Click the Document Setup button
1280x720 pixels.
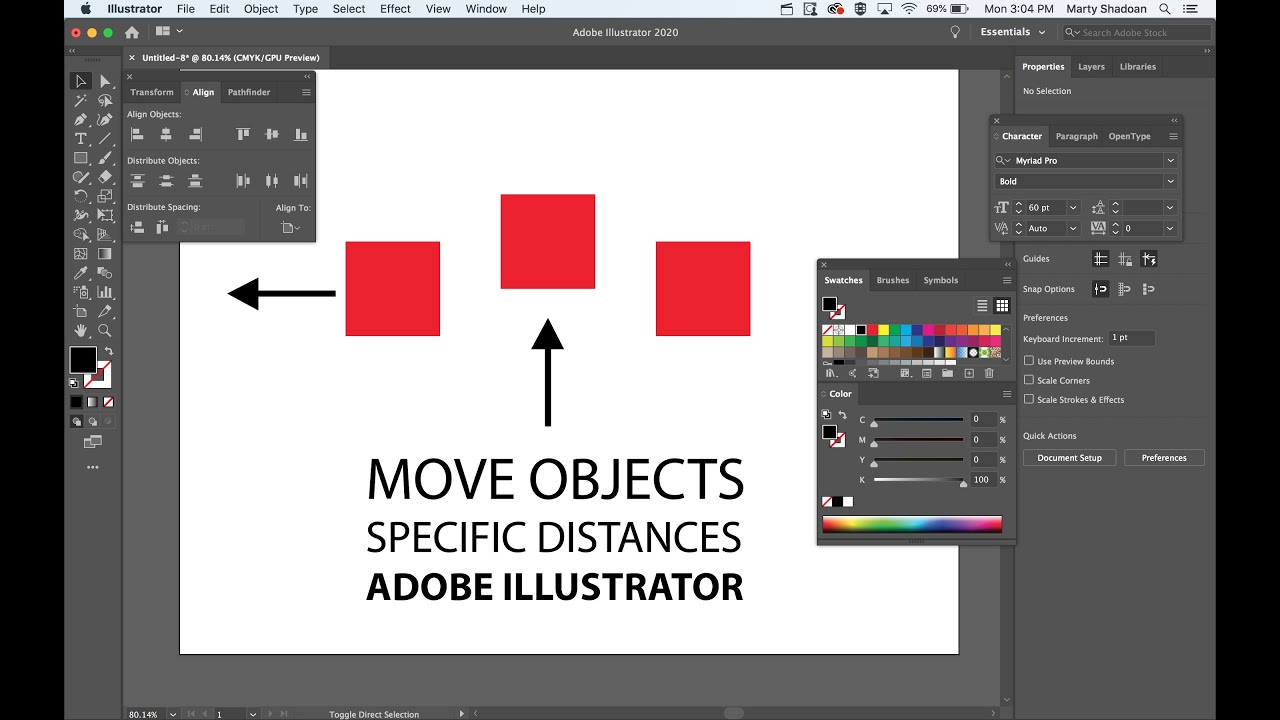tap(1069, 458)
